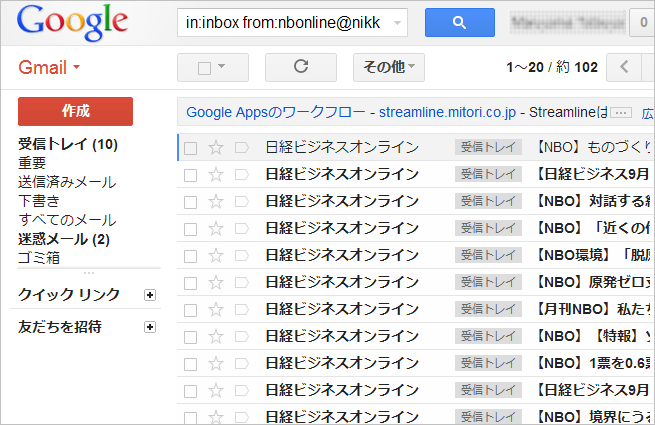
Task: Star the 【NBO】ものづくり email
Action: click(216, 148)
